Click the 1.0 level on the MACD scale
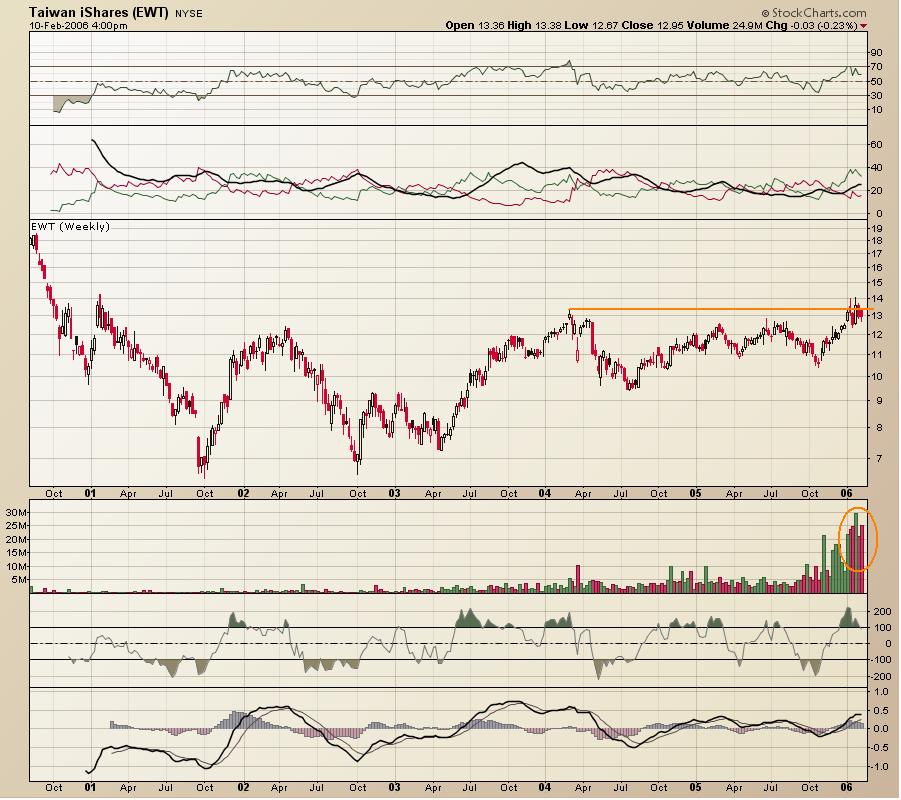Screen dimensions: 901x800 pyautogui.click(x=881, y=692)
